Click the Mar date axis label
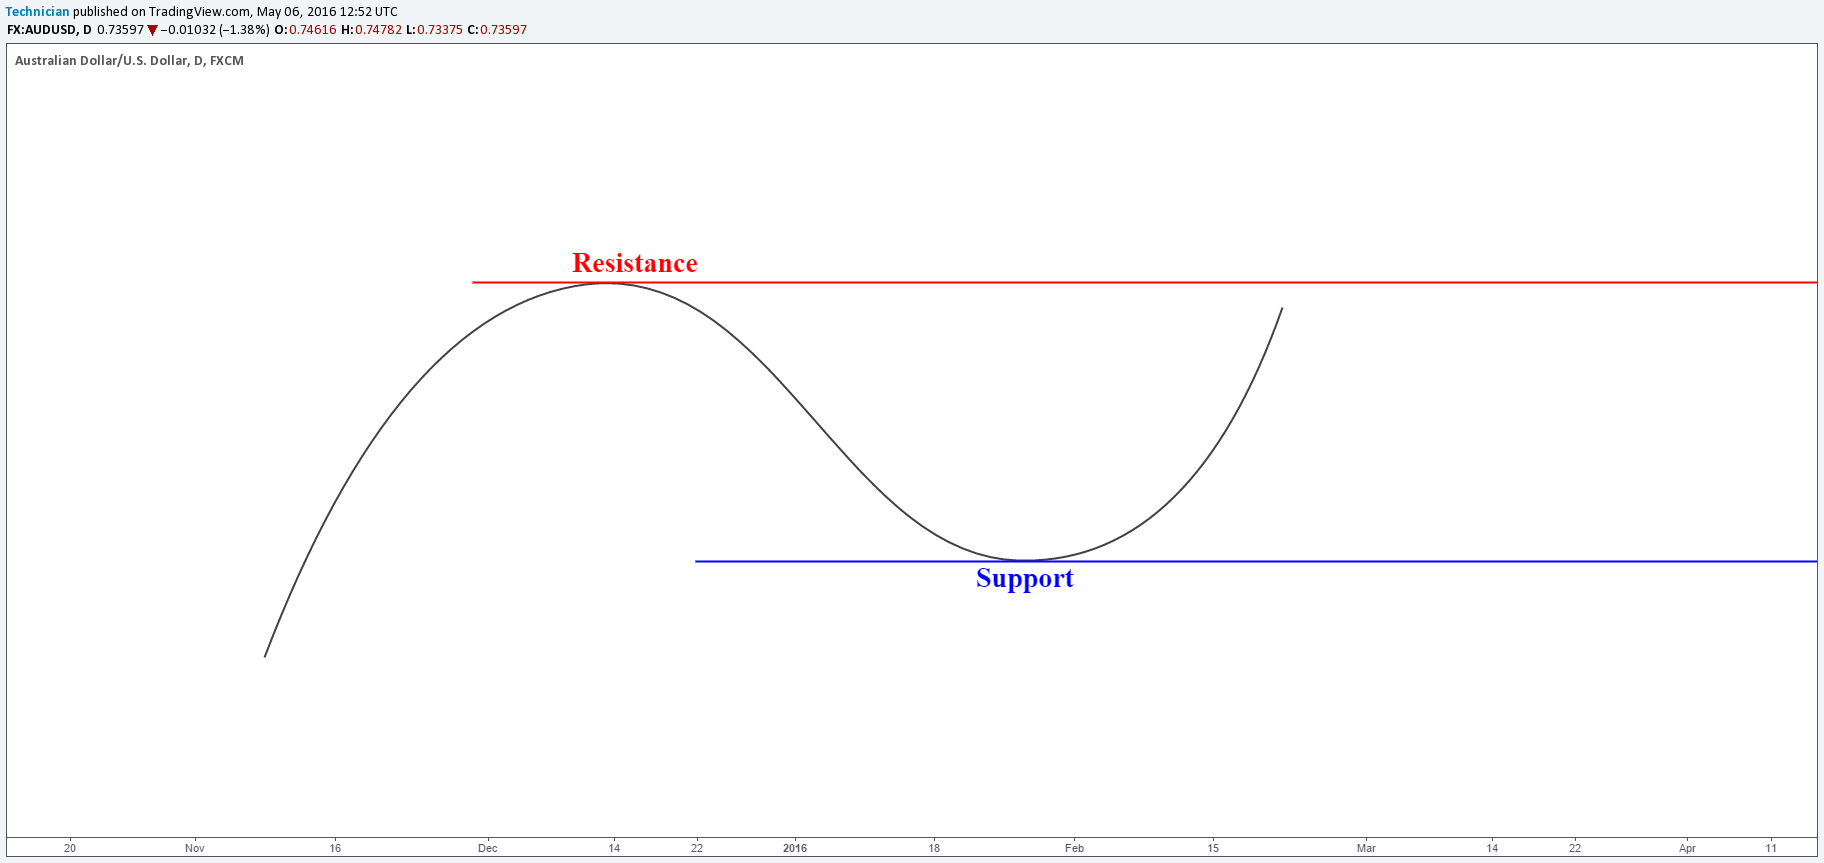The width and height of the screenshot is (1824, 863). click(x=1366, y=848)
